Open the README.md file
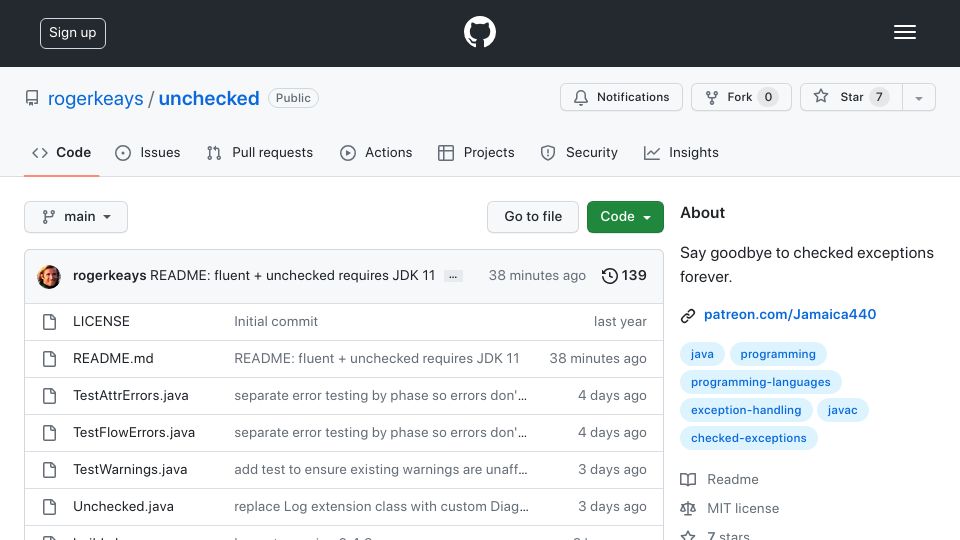The image size is (960, 540). 113,359
